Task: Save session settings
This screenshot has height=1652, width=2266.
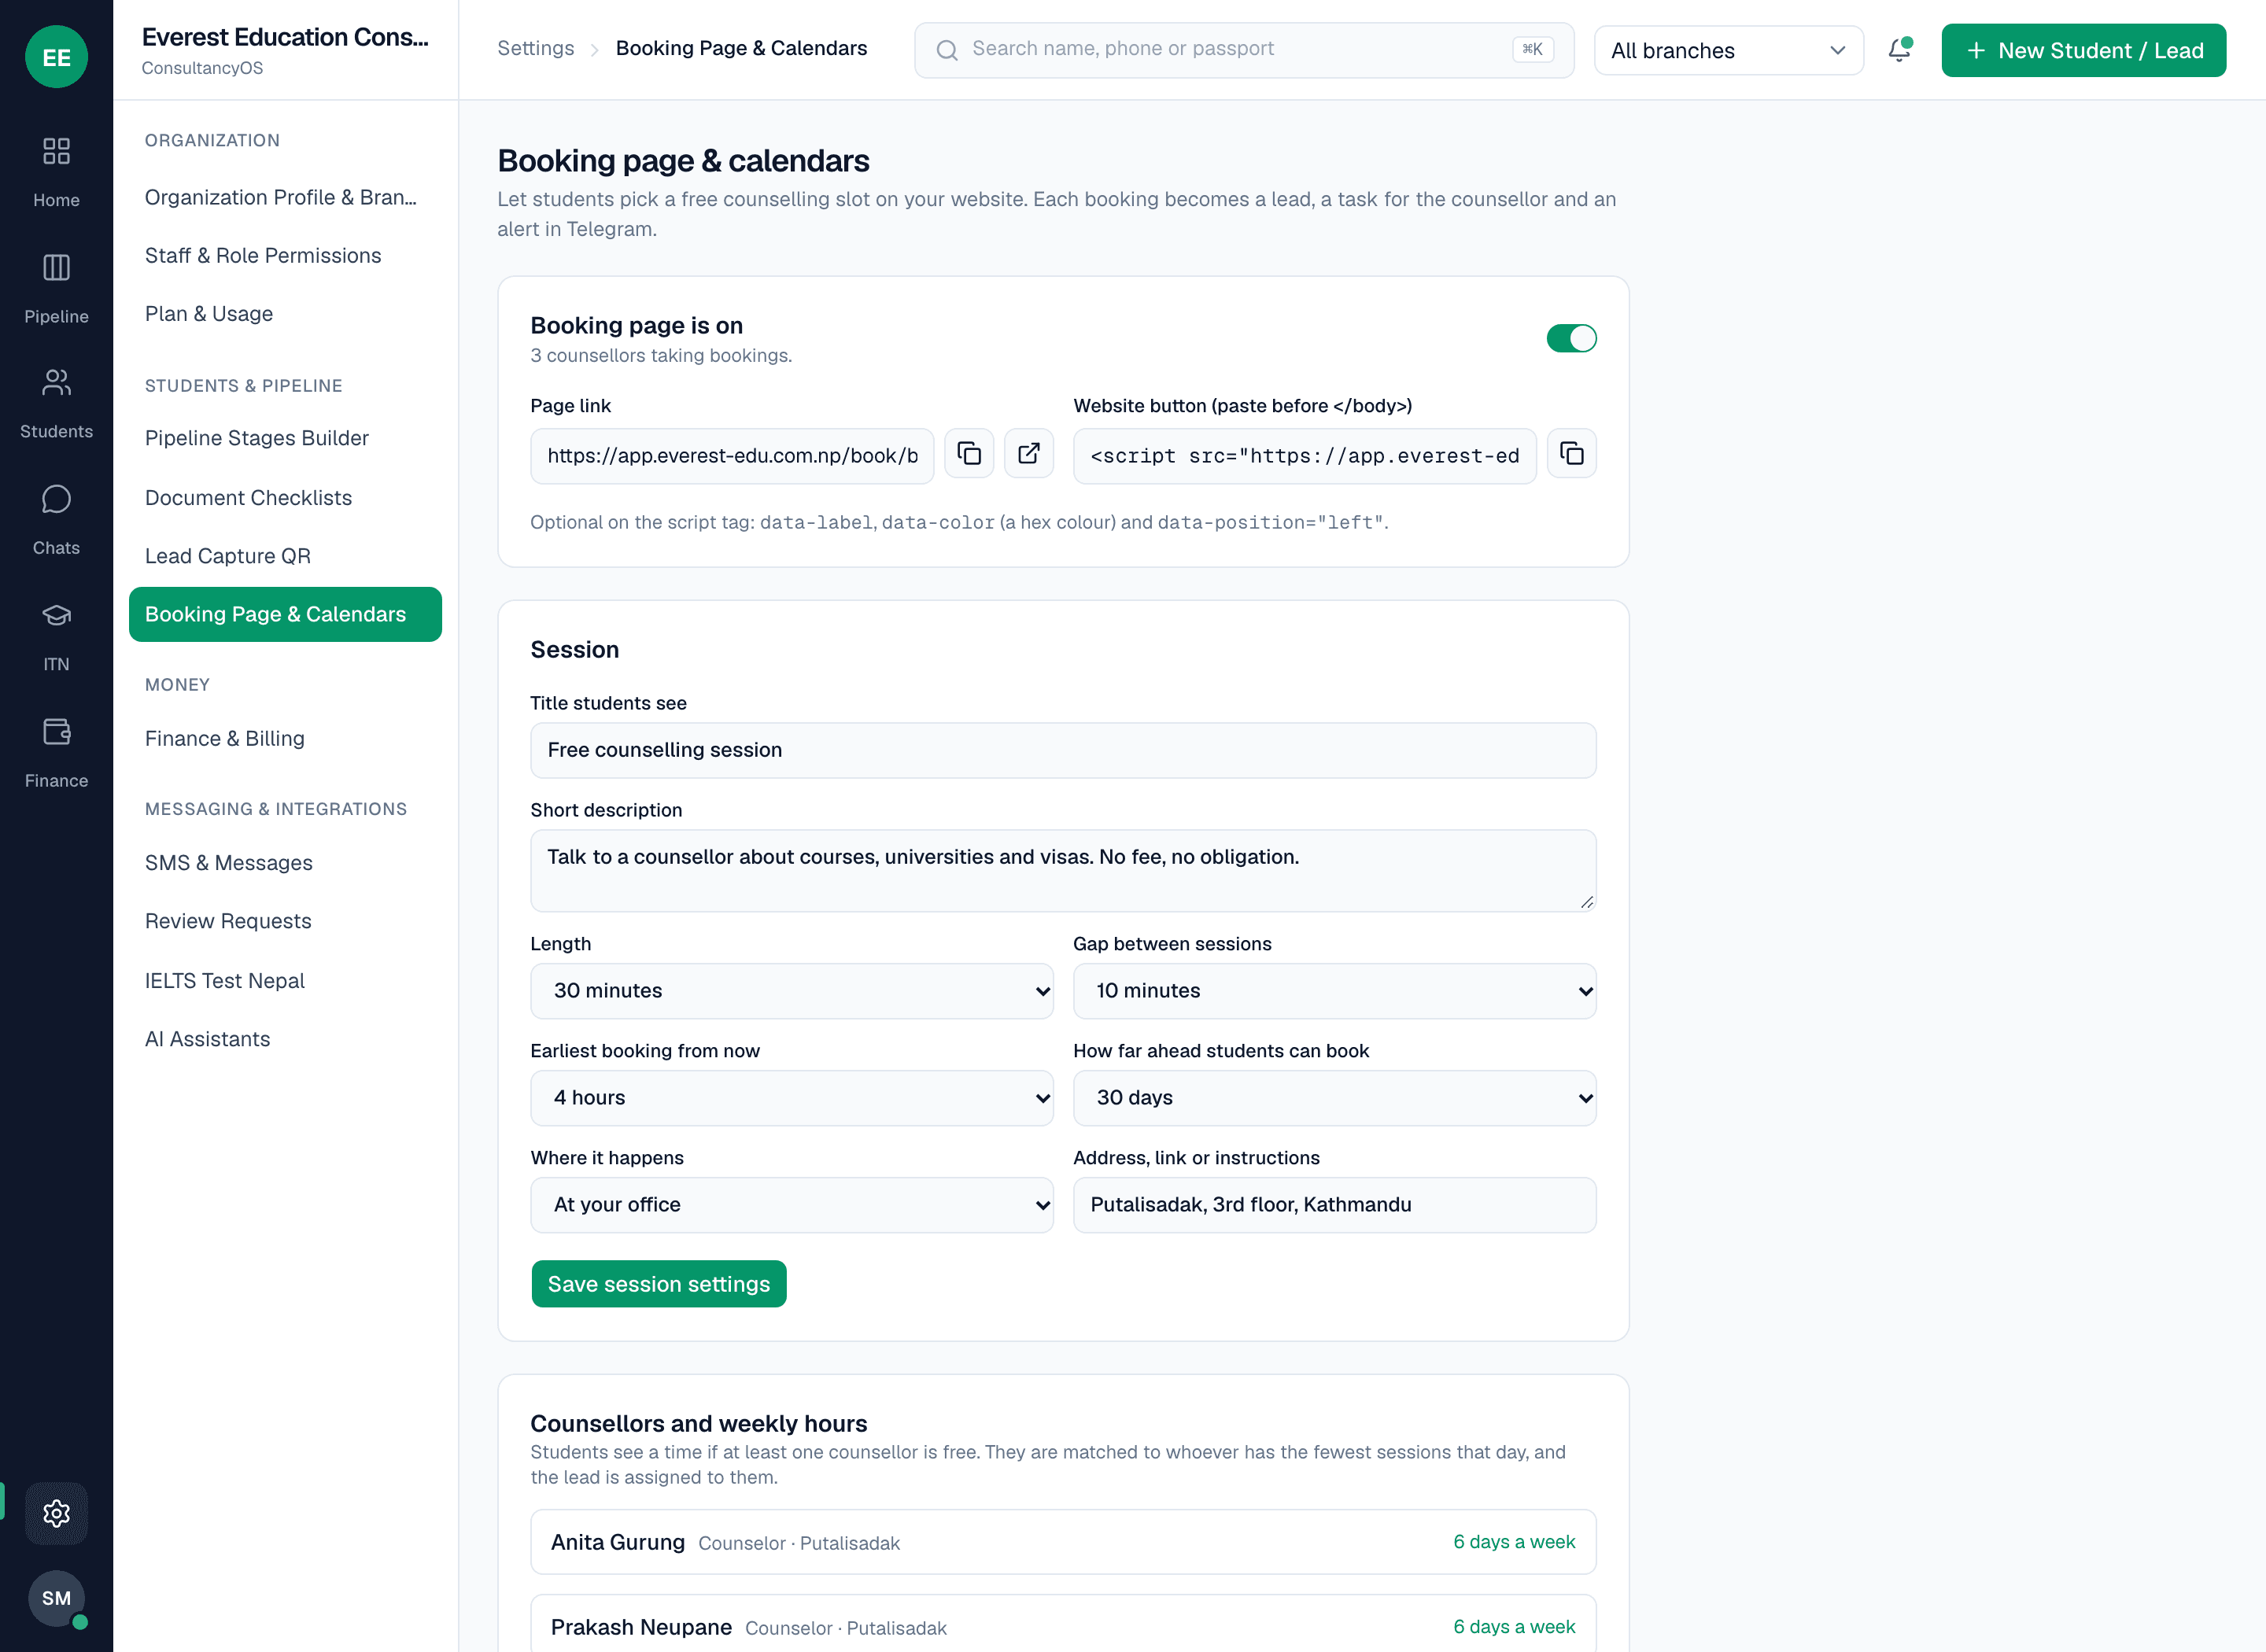Action: click(x=659, y=1284)
